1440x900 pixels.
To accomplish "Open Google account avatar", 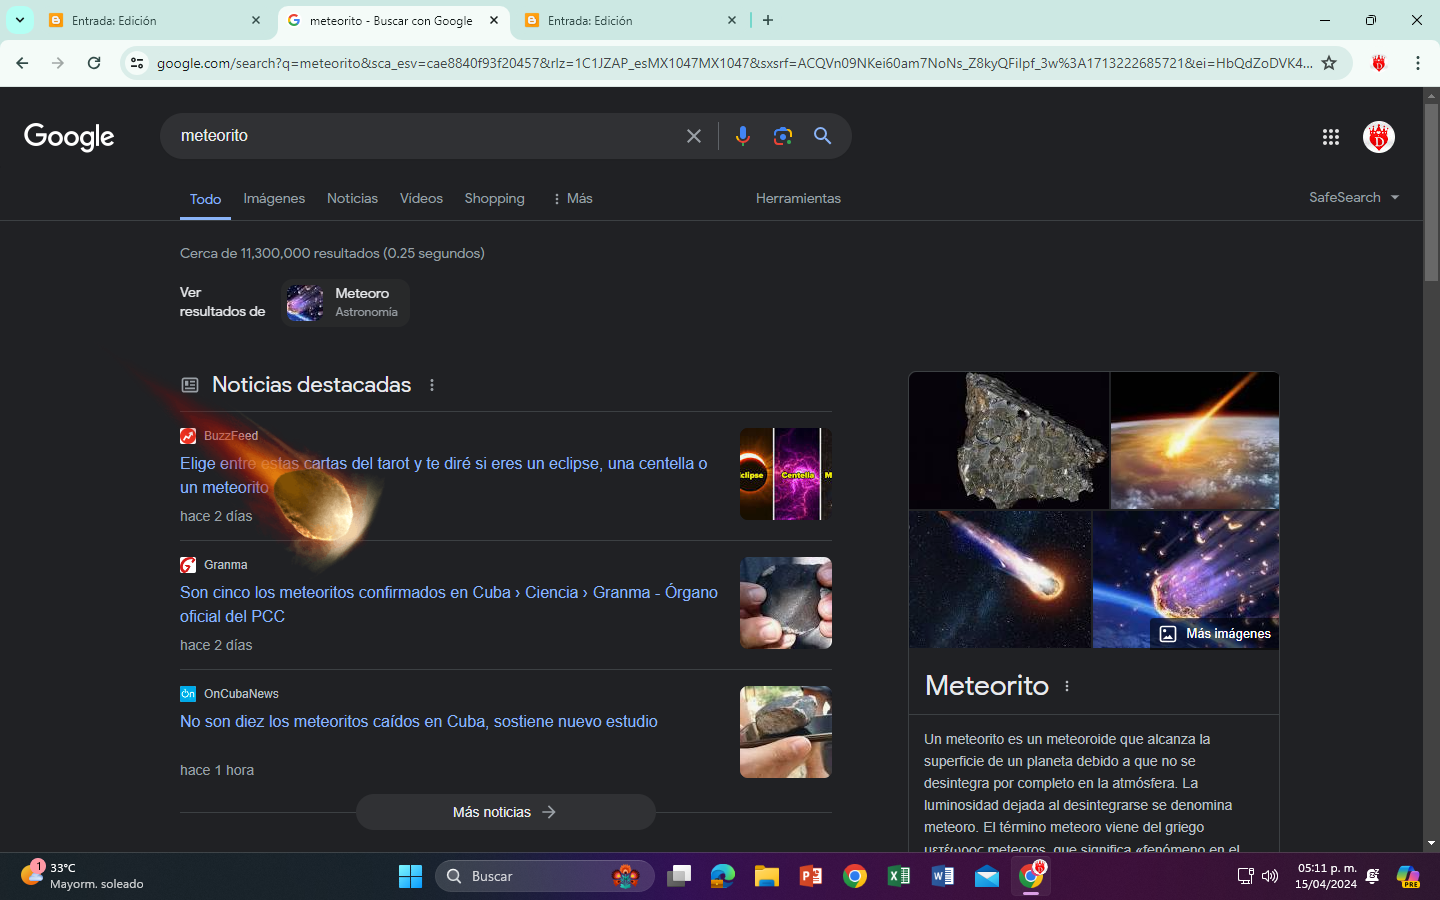I will coord(1379,137).
